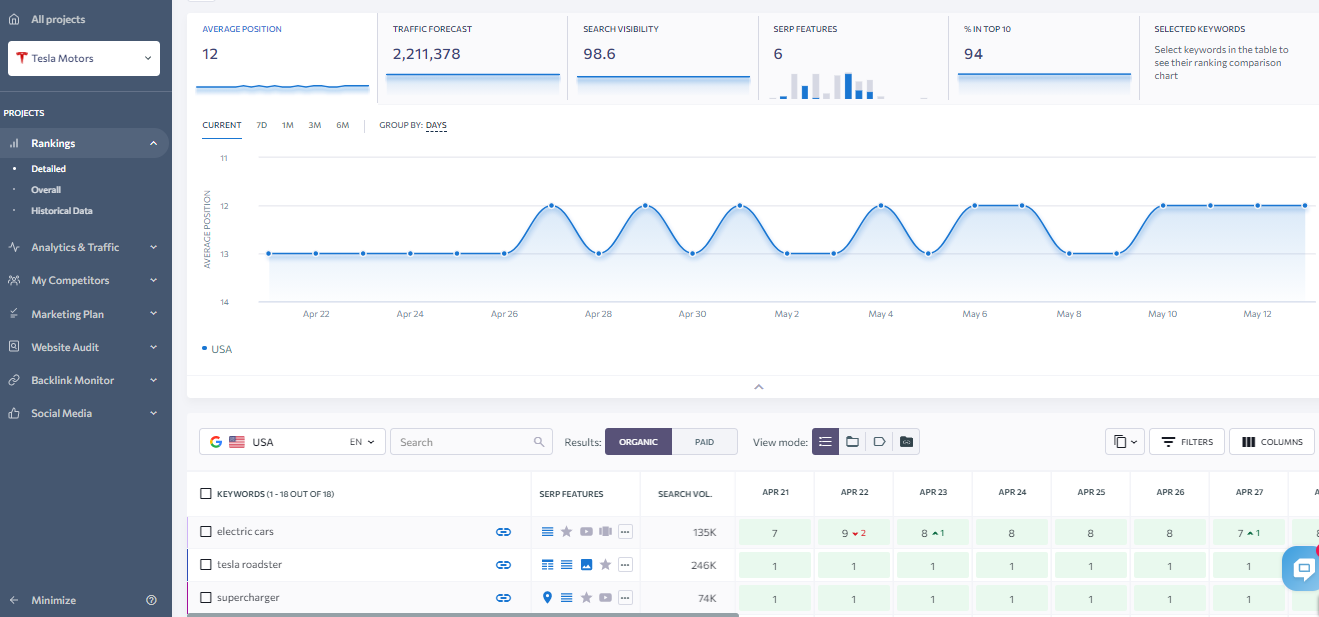Switch to tag view mode
Image resolution: width=1319 pixels, height=617 pixels.
879,442
